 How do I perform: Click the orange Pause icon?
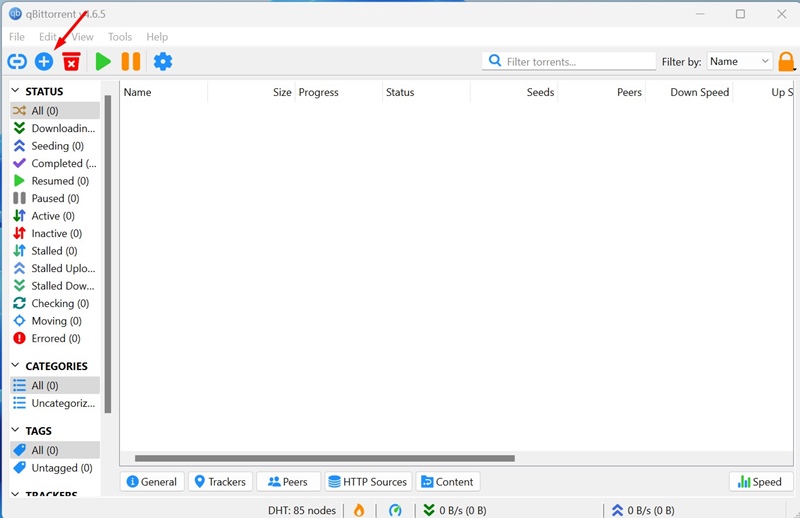[131, 62]
